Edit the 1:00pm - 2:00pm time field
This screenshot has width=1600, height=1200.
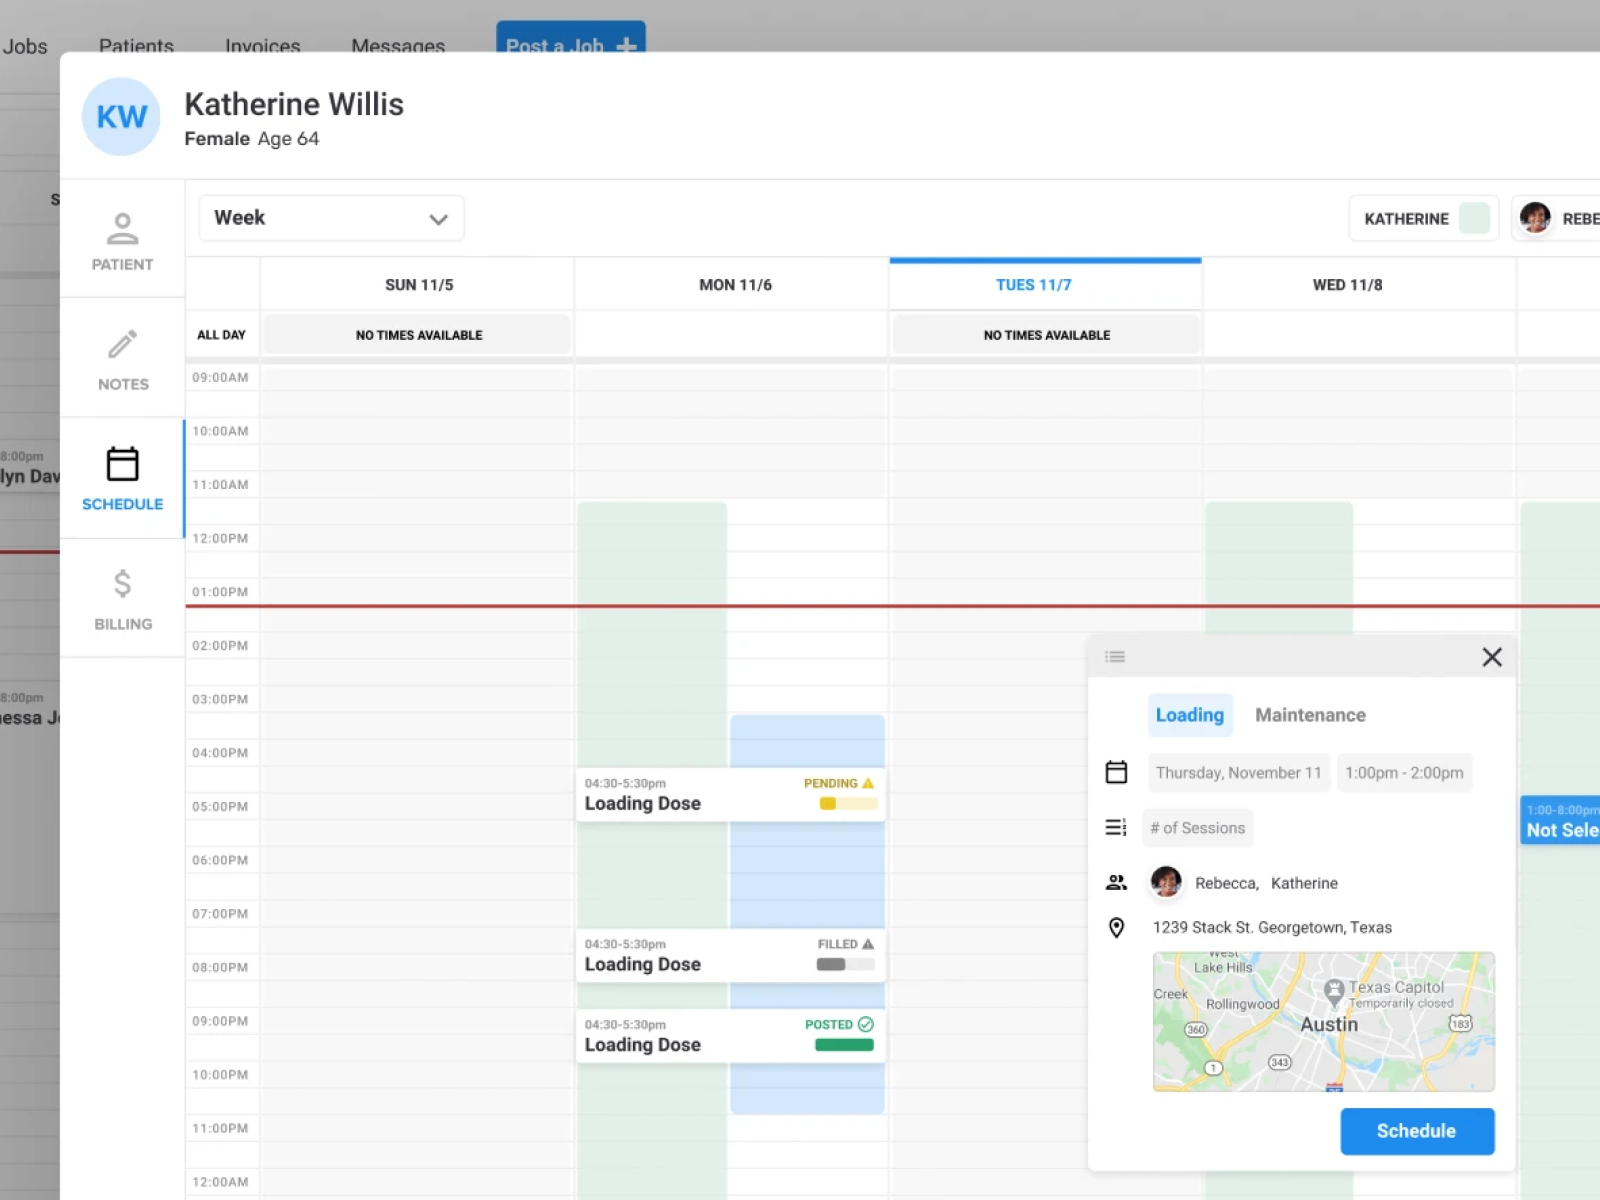pos(1404,772)
